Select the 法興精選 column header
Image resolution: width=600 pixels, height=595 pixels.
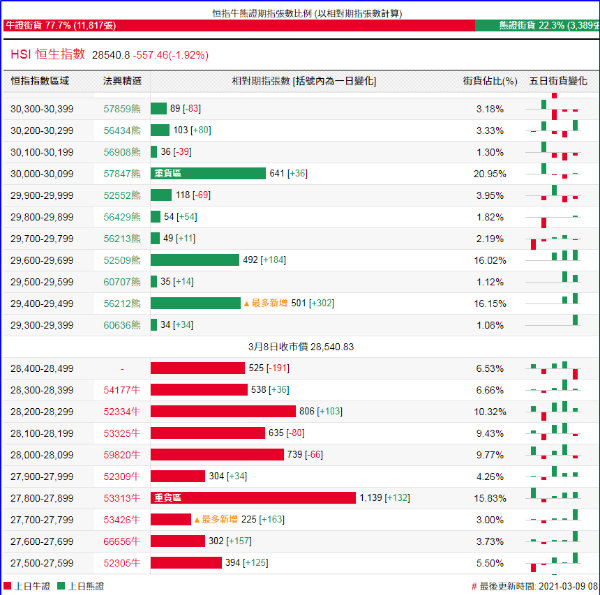coord(122,81)
